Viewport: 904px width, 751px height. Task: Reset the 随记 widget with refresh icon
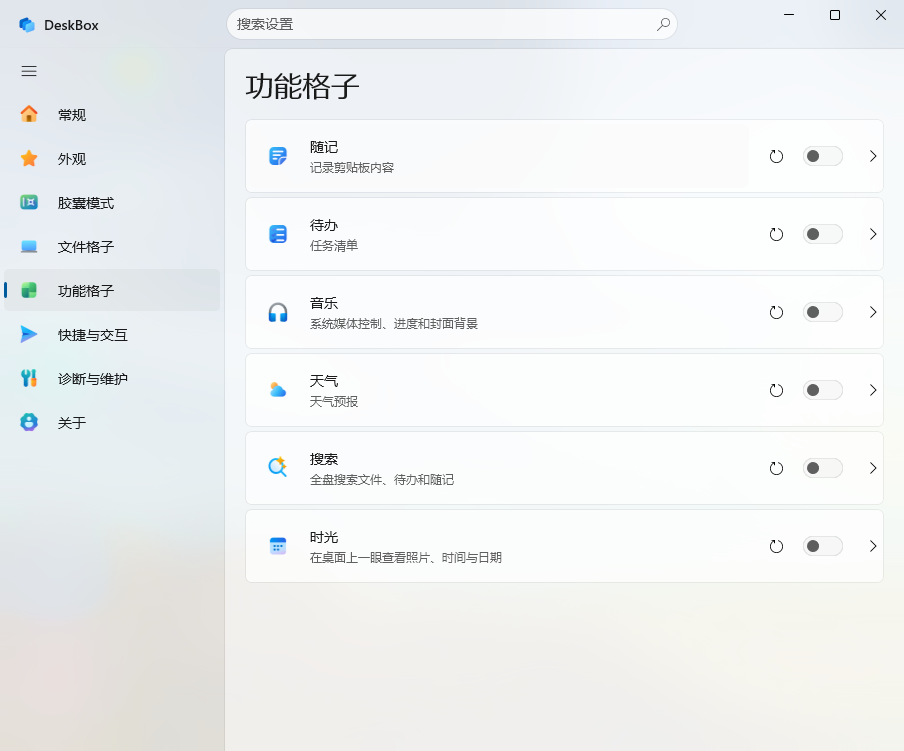click(x=777, y=156)
